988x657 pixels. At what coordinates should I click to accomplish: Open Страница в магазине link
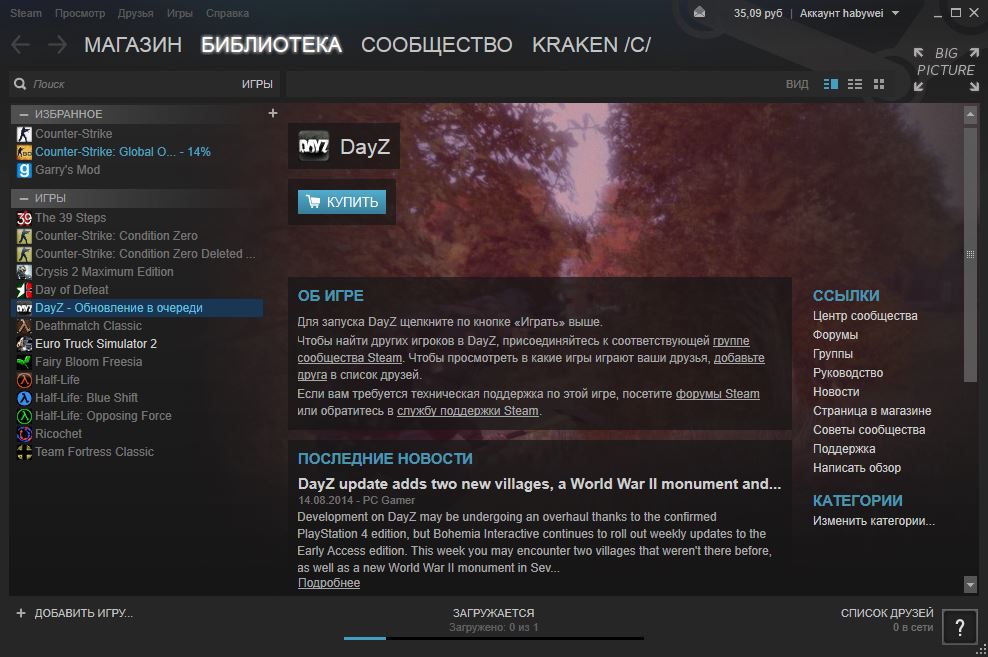tap(871, 411)
